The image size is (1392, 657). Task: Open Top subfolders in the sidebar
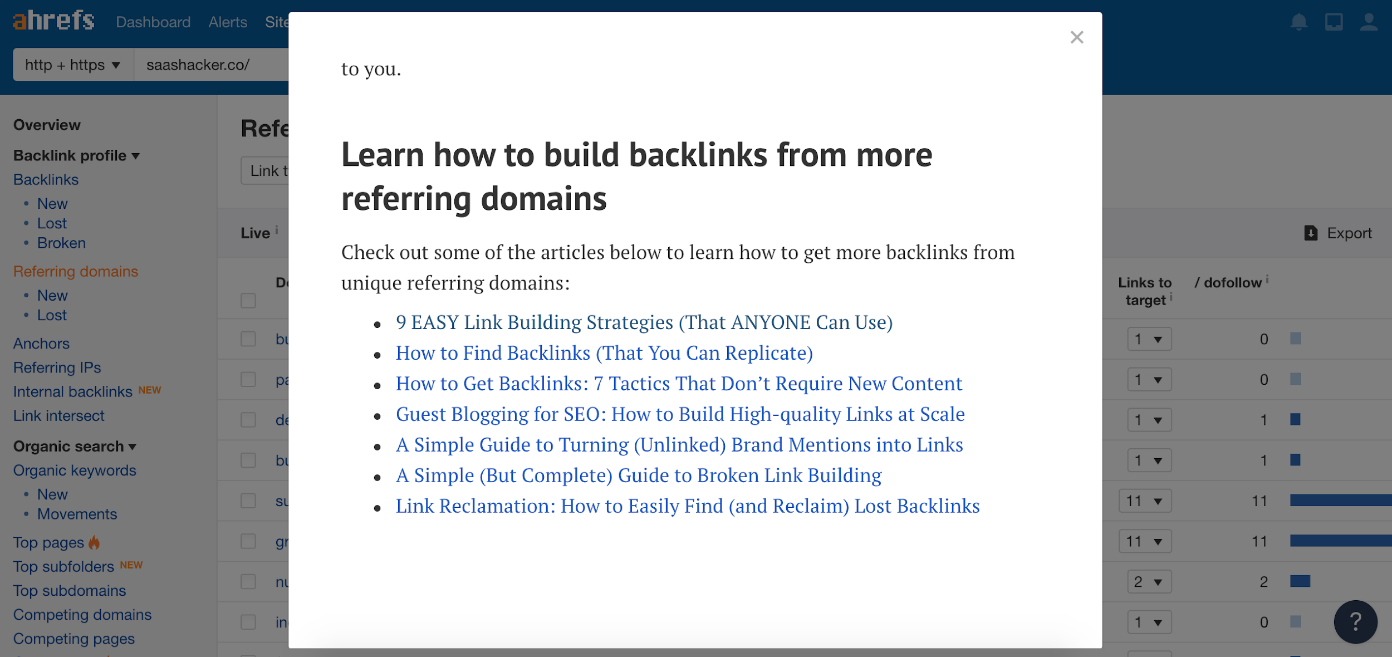click(64, 567)
